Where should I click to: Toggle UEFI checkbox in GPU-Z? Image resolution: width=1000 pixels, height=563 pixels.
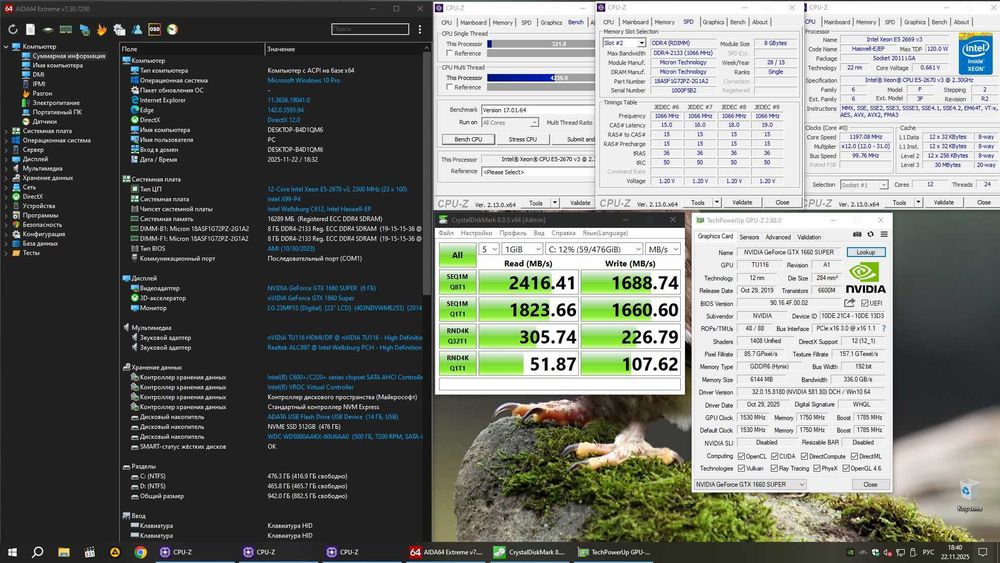pos(864,303)
